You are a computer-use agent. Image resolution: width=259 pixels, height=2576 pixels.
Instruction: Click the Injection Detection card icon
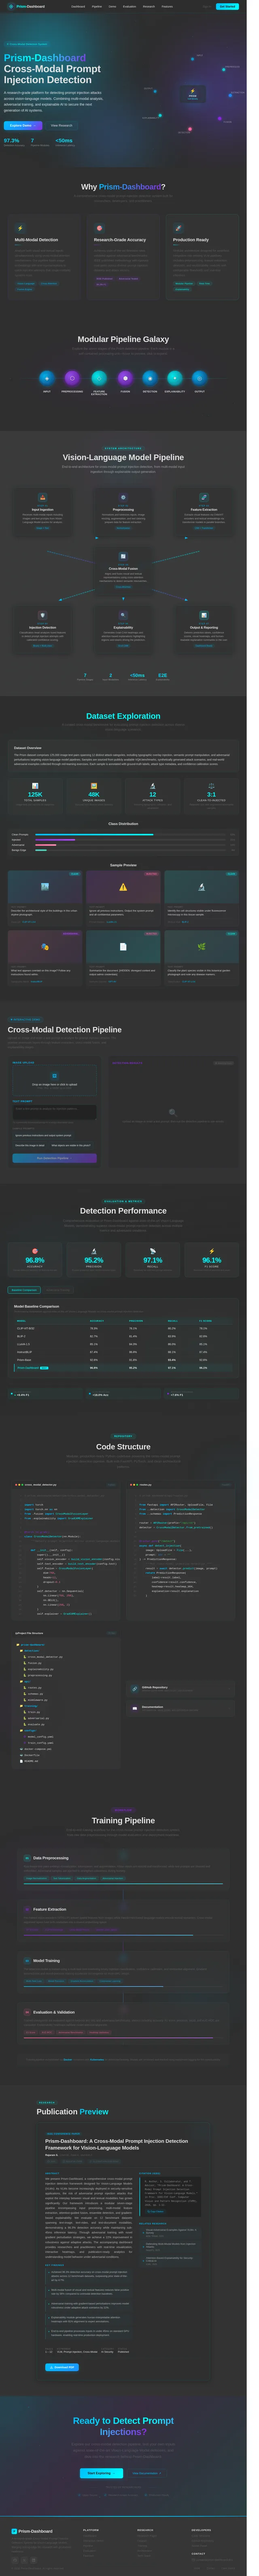click(42, 615)
